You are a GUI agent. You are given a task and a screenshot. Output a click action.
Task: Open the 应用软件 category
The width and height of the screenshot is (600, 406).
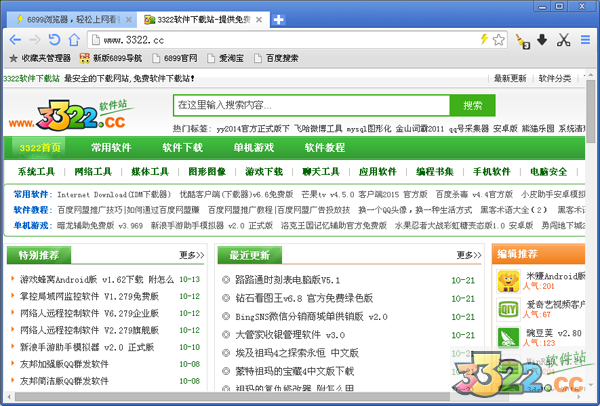click(x=378, y=172)
